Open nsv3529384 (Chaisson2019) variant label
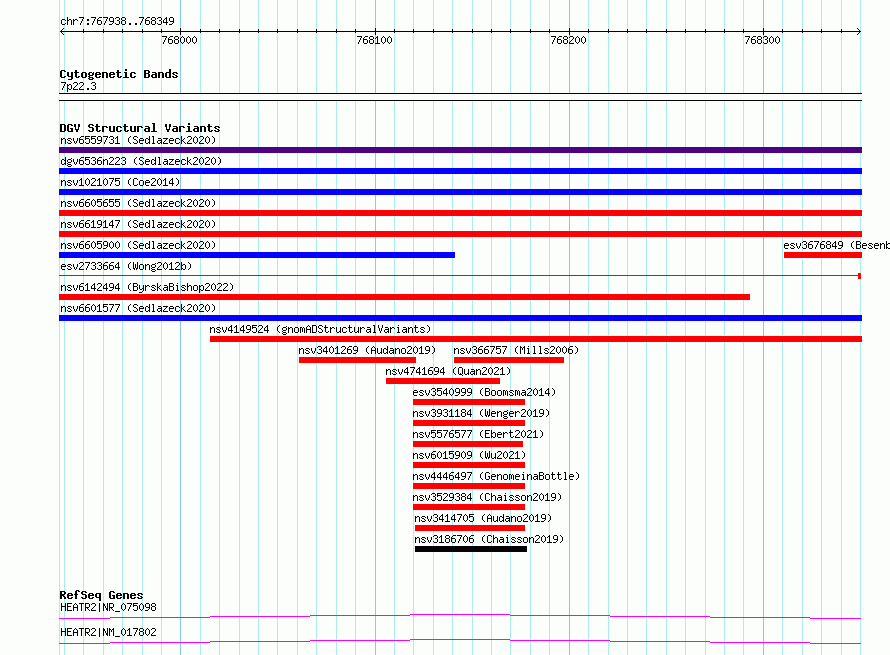This screenshot has width=890, height=655. coord(487,497)
